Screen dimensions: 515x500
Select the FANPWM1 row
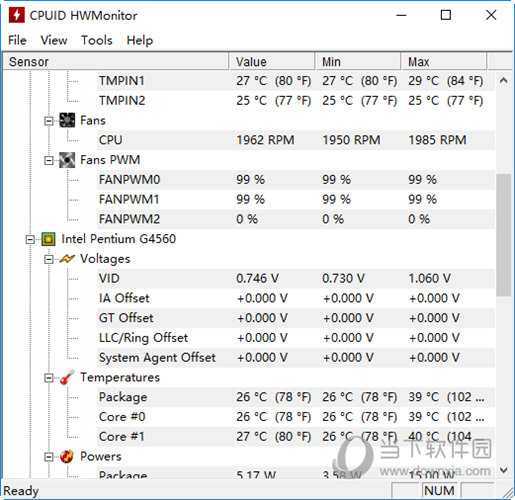tap(296, 199)
